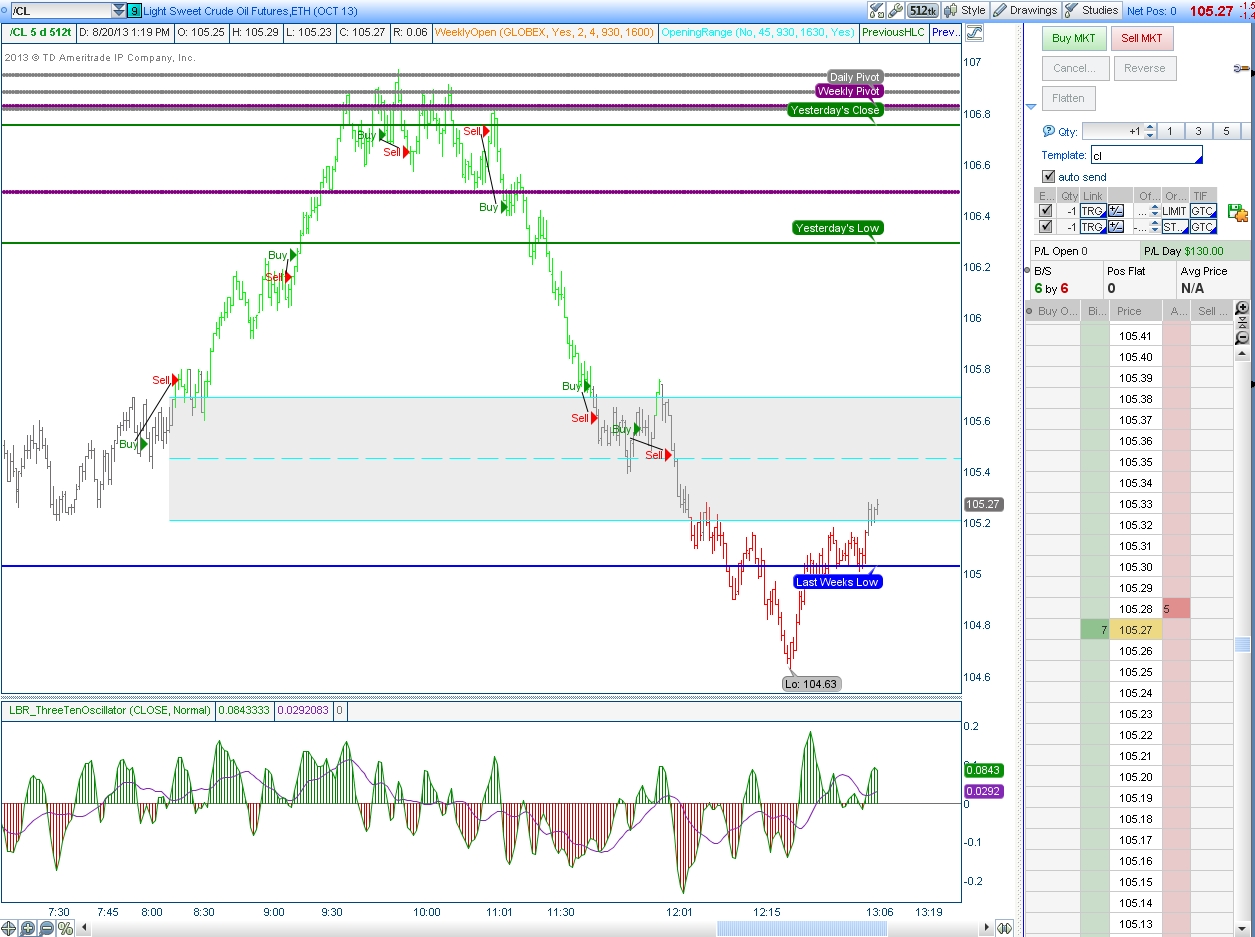Click the expand time axis icon

pos(1005,928)
